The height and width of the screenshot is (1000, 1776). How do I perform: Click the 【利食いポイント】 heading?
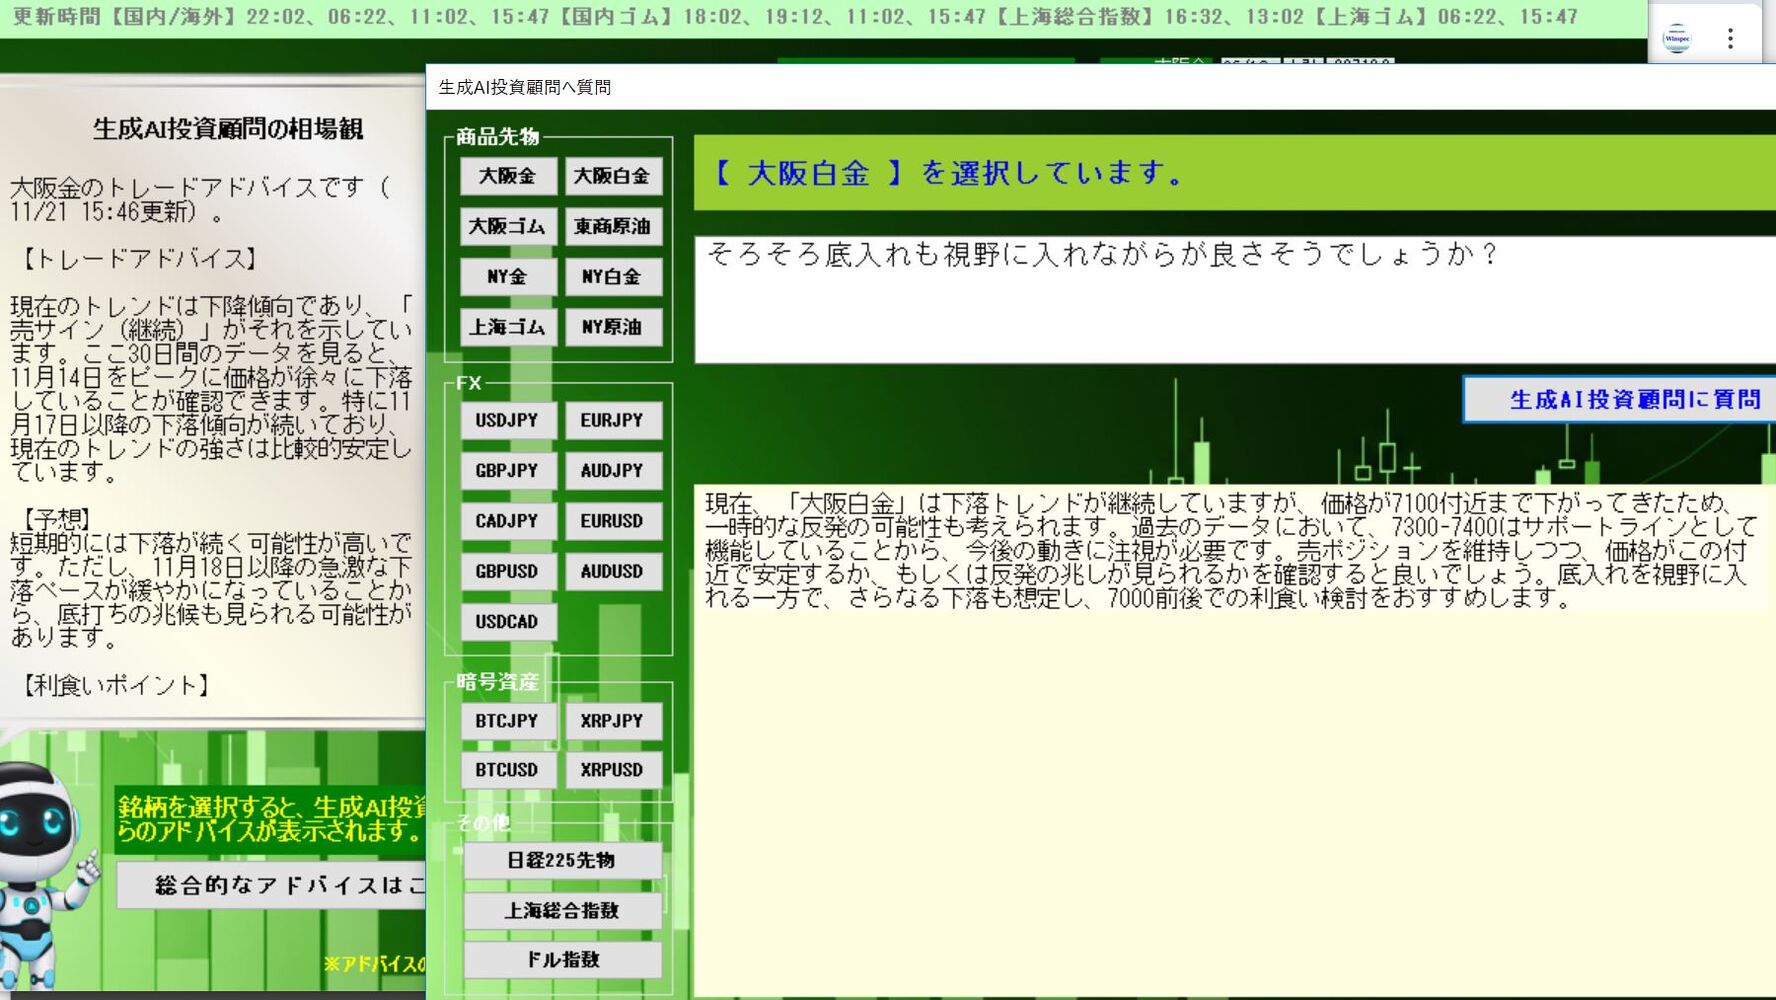click(x=115, y=685)
